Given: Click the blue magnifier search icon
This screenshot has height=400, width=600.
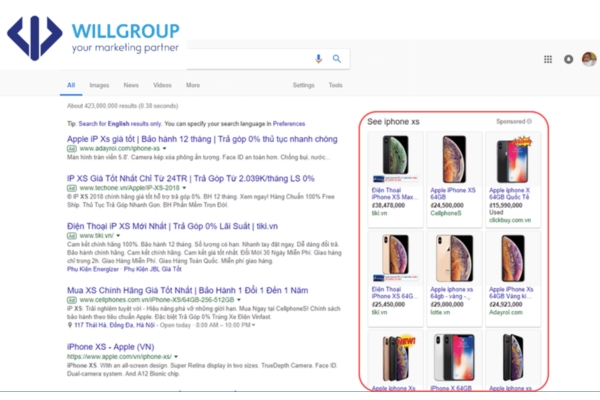Looking at the screenshot, I should (x=336, y=59).
